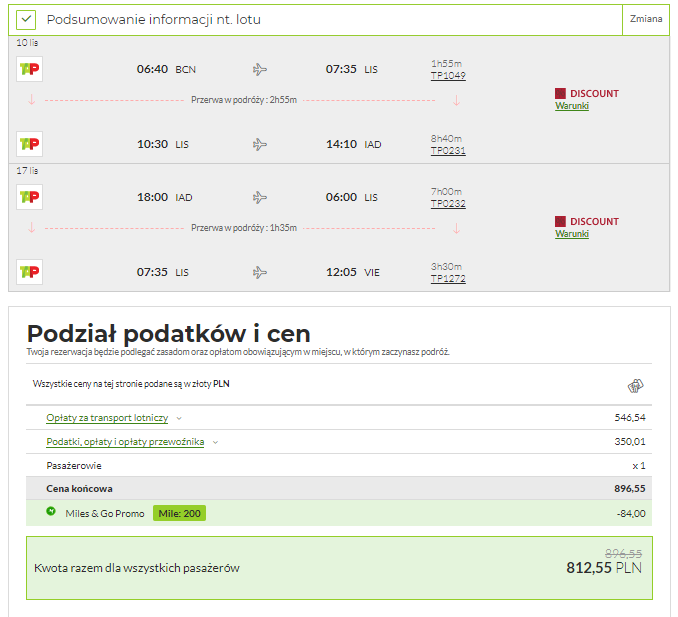Screen dimensions: 678x617
Task: Click the green Miles & Go Promo icon
Action: tap(51, 511)
